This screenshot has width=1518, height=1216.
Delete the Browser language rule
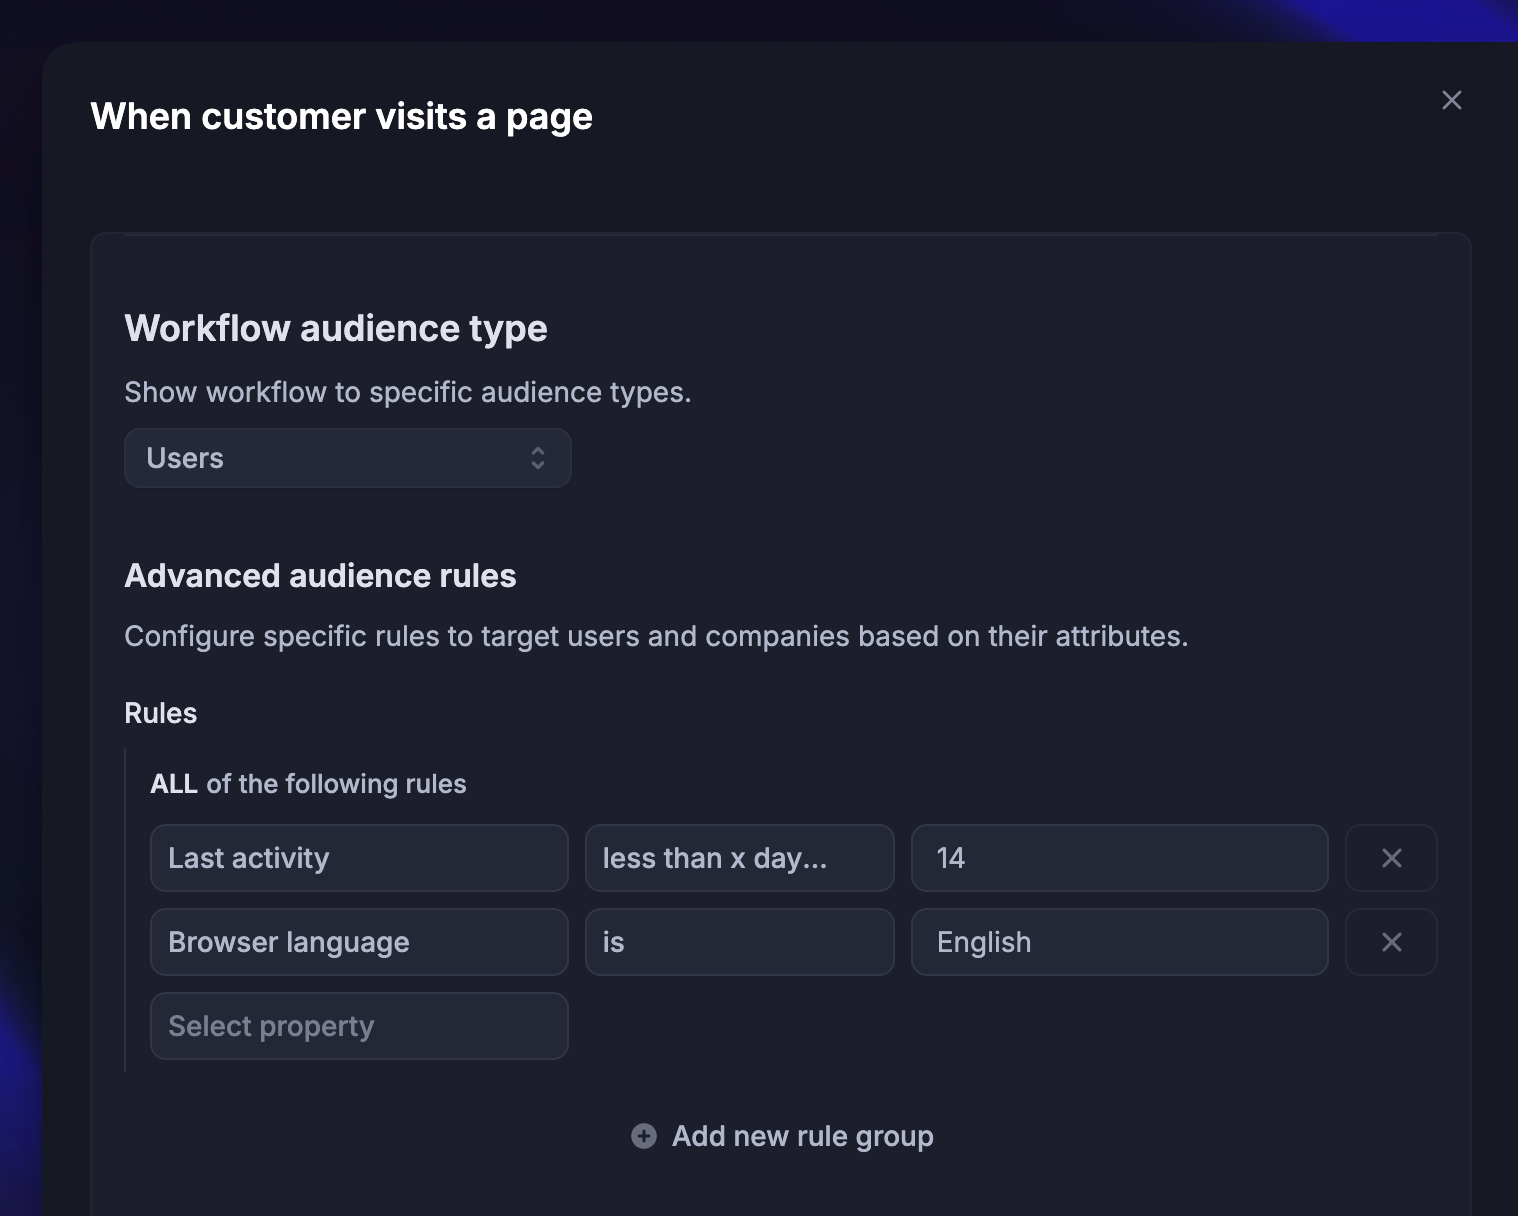click(1391, 942)
